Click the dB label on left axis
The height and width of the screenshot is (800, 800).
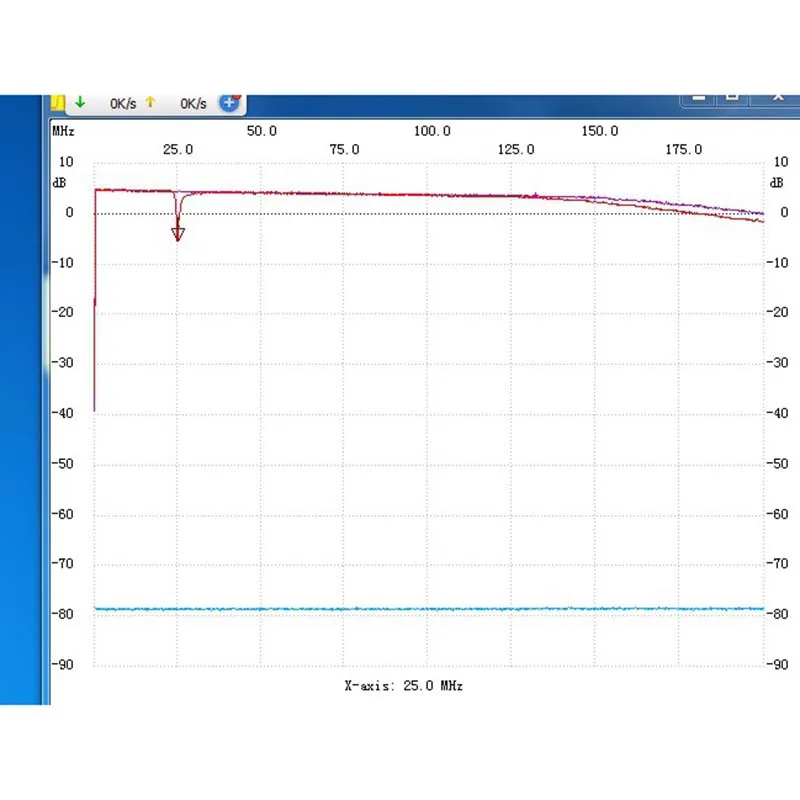59,183
